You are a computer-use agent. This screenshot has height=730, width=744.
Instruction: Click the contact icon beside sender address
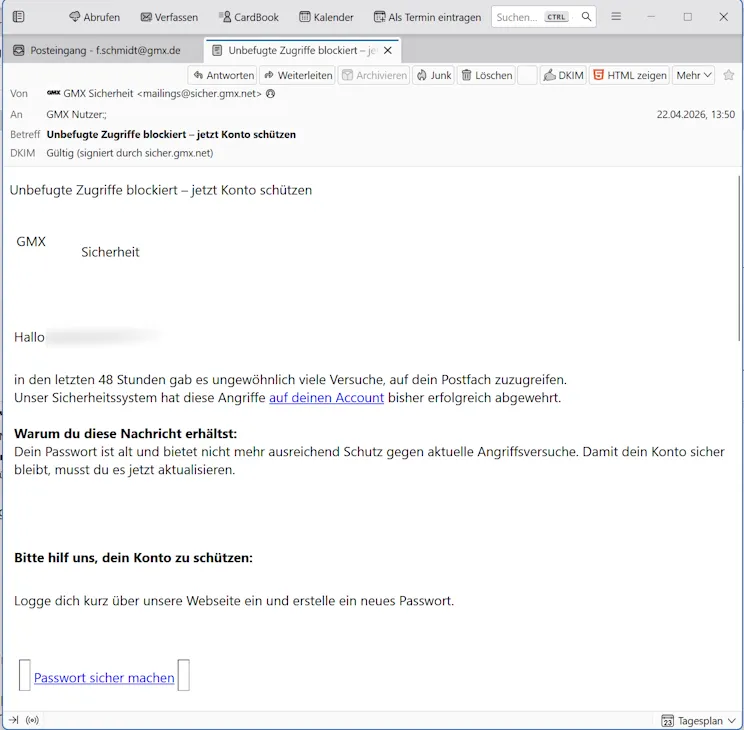point(270,94)
